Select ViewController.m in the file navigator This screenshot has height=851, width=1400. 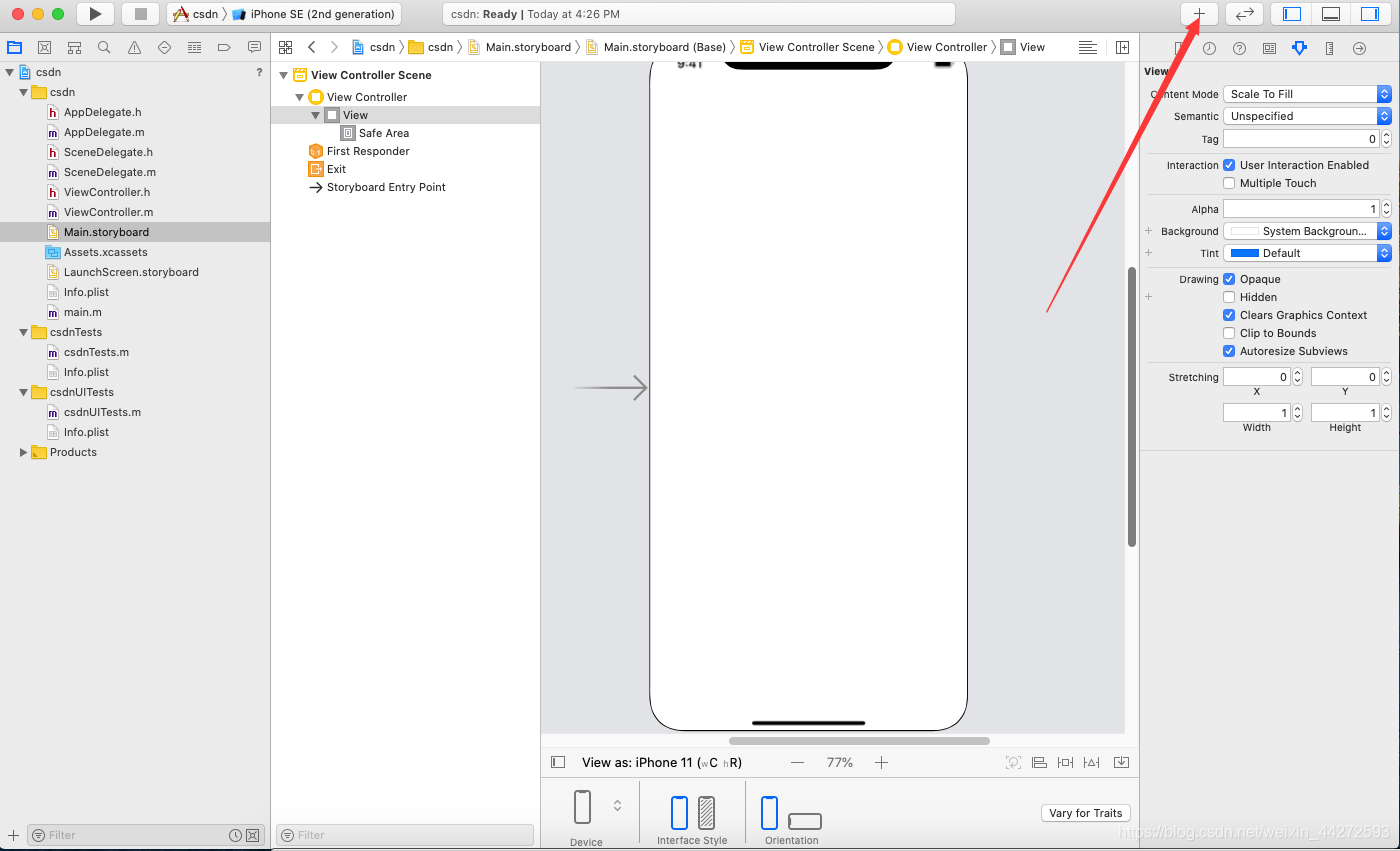click(108, 212)
